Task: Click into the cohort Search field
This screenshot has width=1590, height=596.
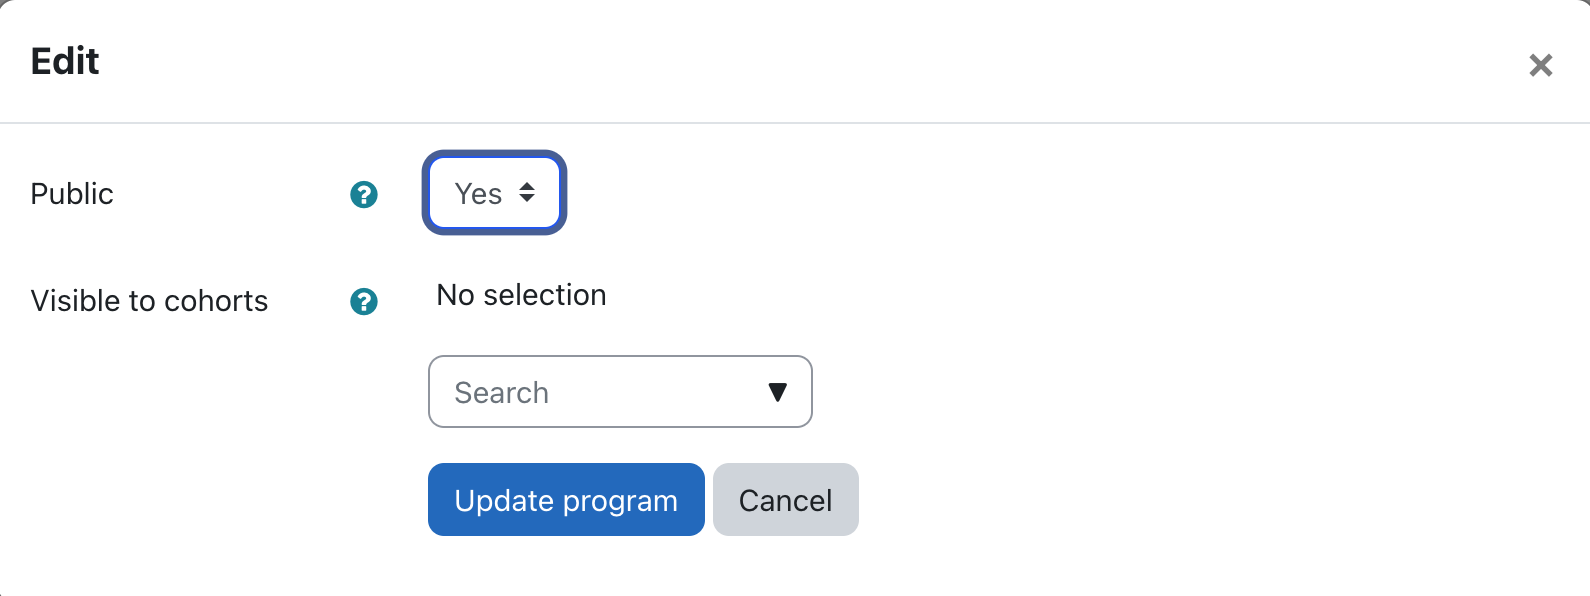Action: 600,392
